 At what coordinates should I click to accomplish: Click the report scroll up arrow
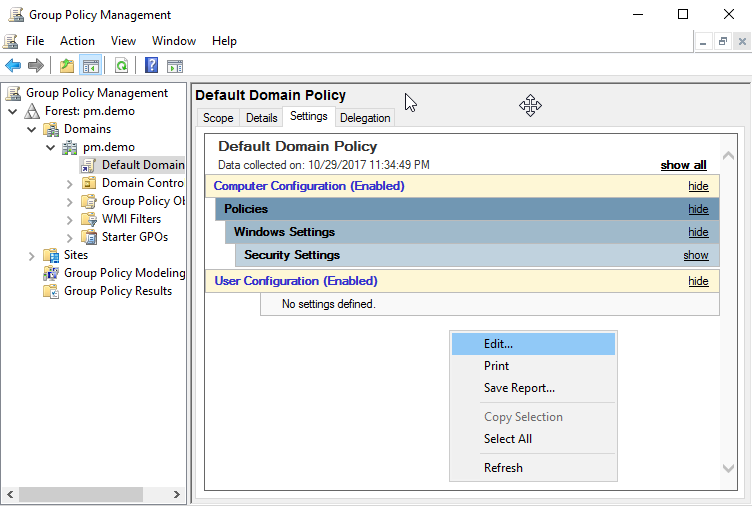(x=728, y=155)
